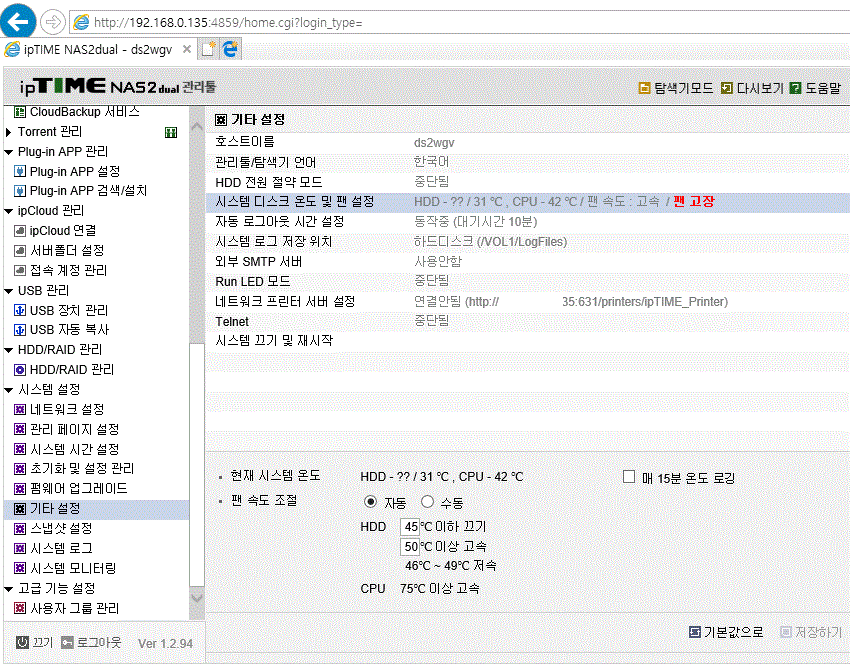Select the 자동 fan speed radio button
Screen dimensions: 850x665
click(370, 502)
